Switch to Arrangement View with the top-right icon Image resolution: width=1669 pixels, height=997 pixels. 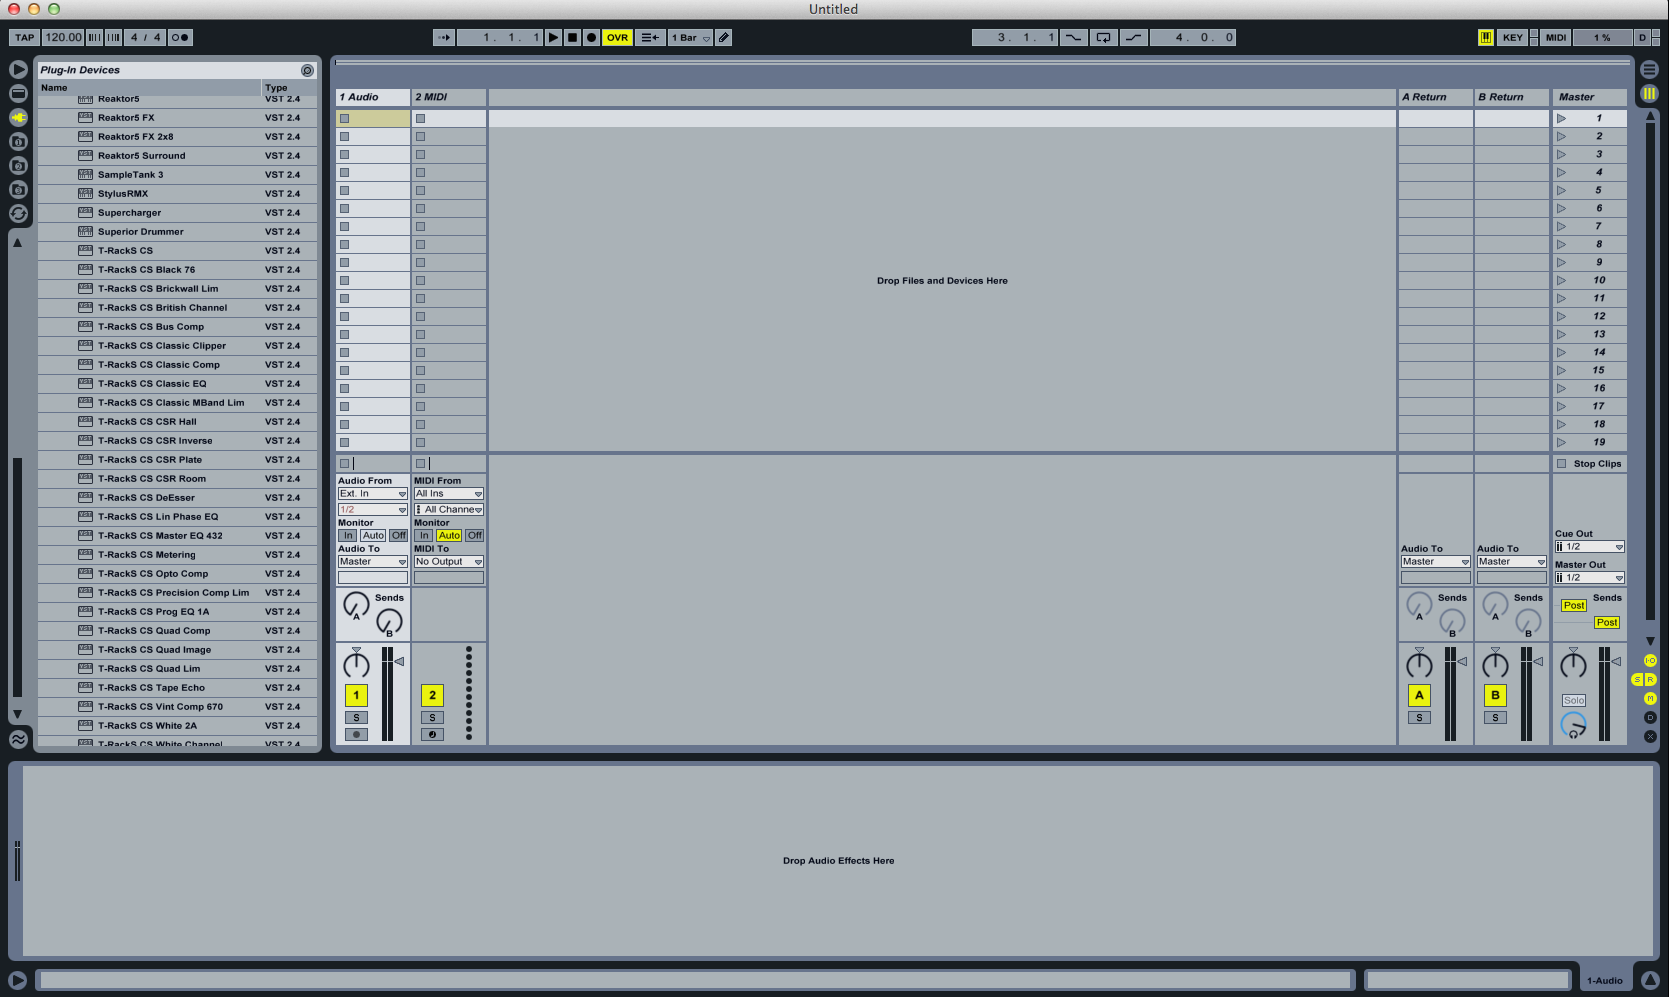[x=1649, y=69]
